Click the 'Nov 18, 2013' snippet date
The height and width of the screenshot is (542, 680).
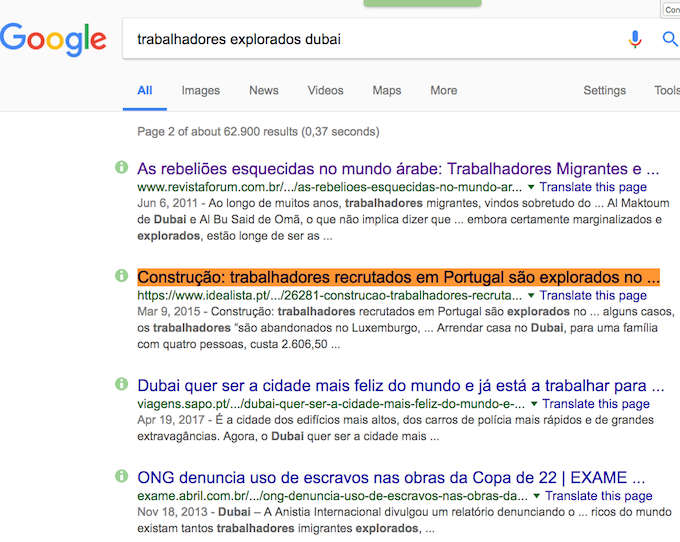coord(172,512)
